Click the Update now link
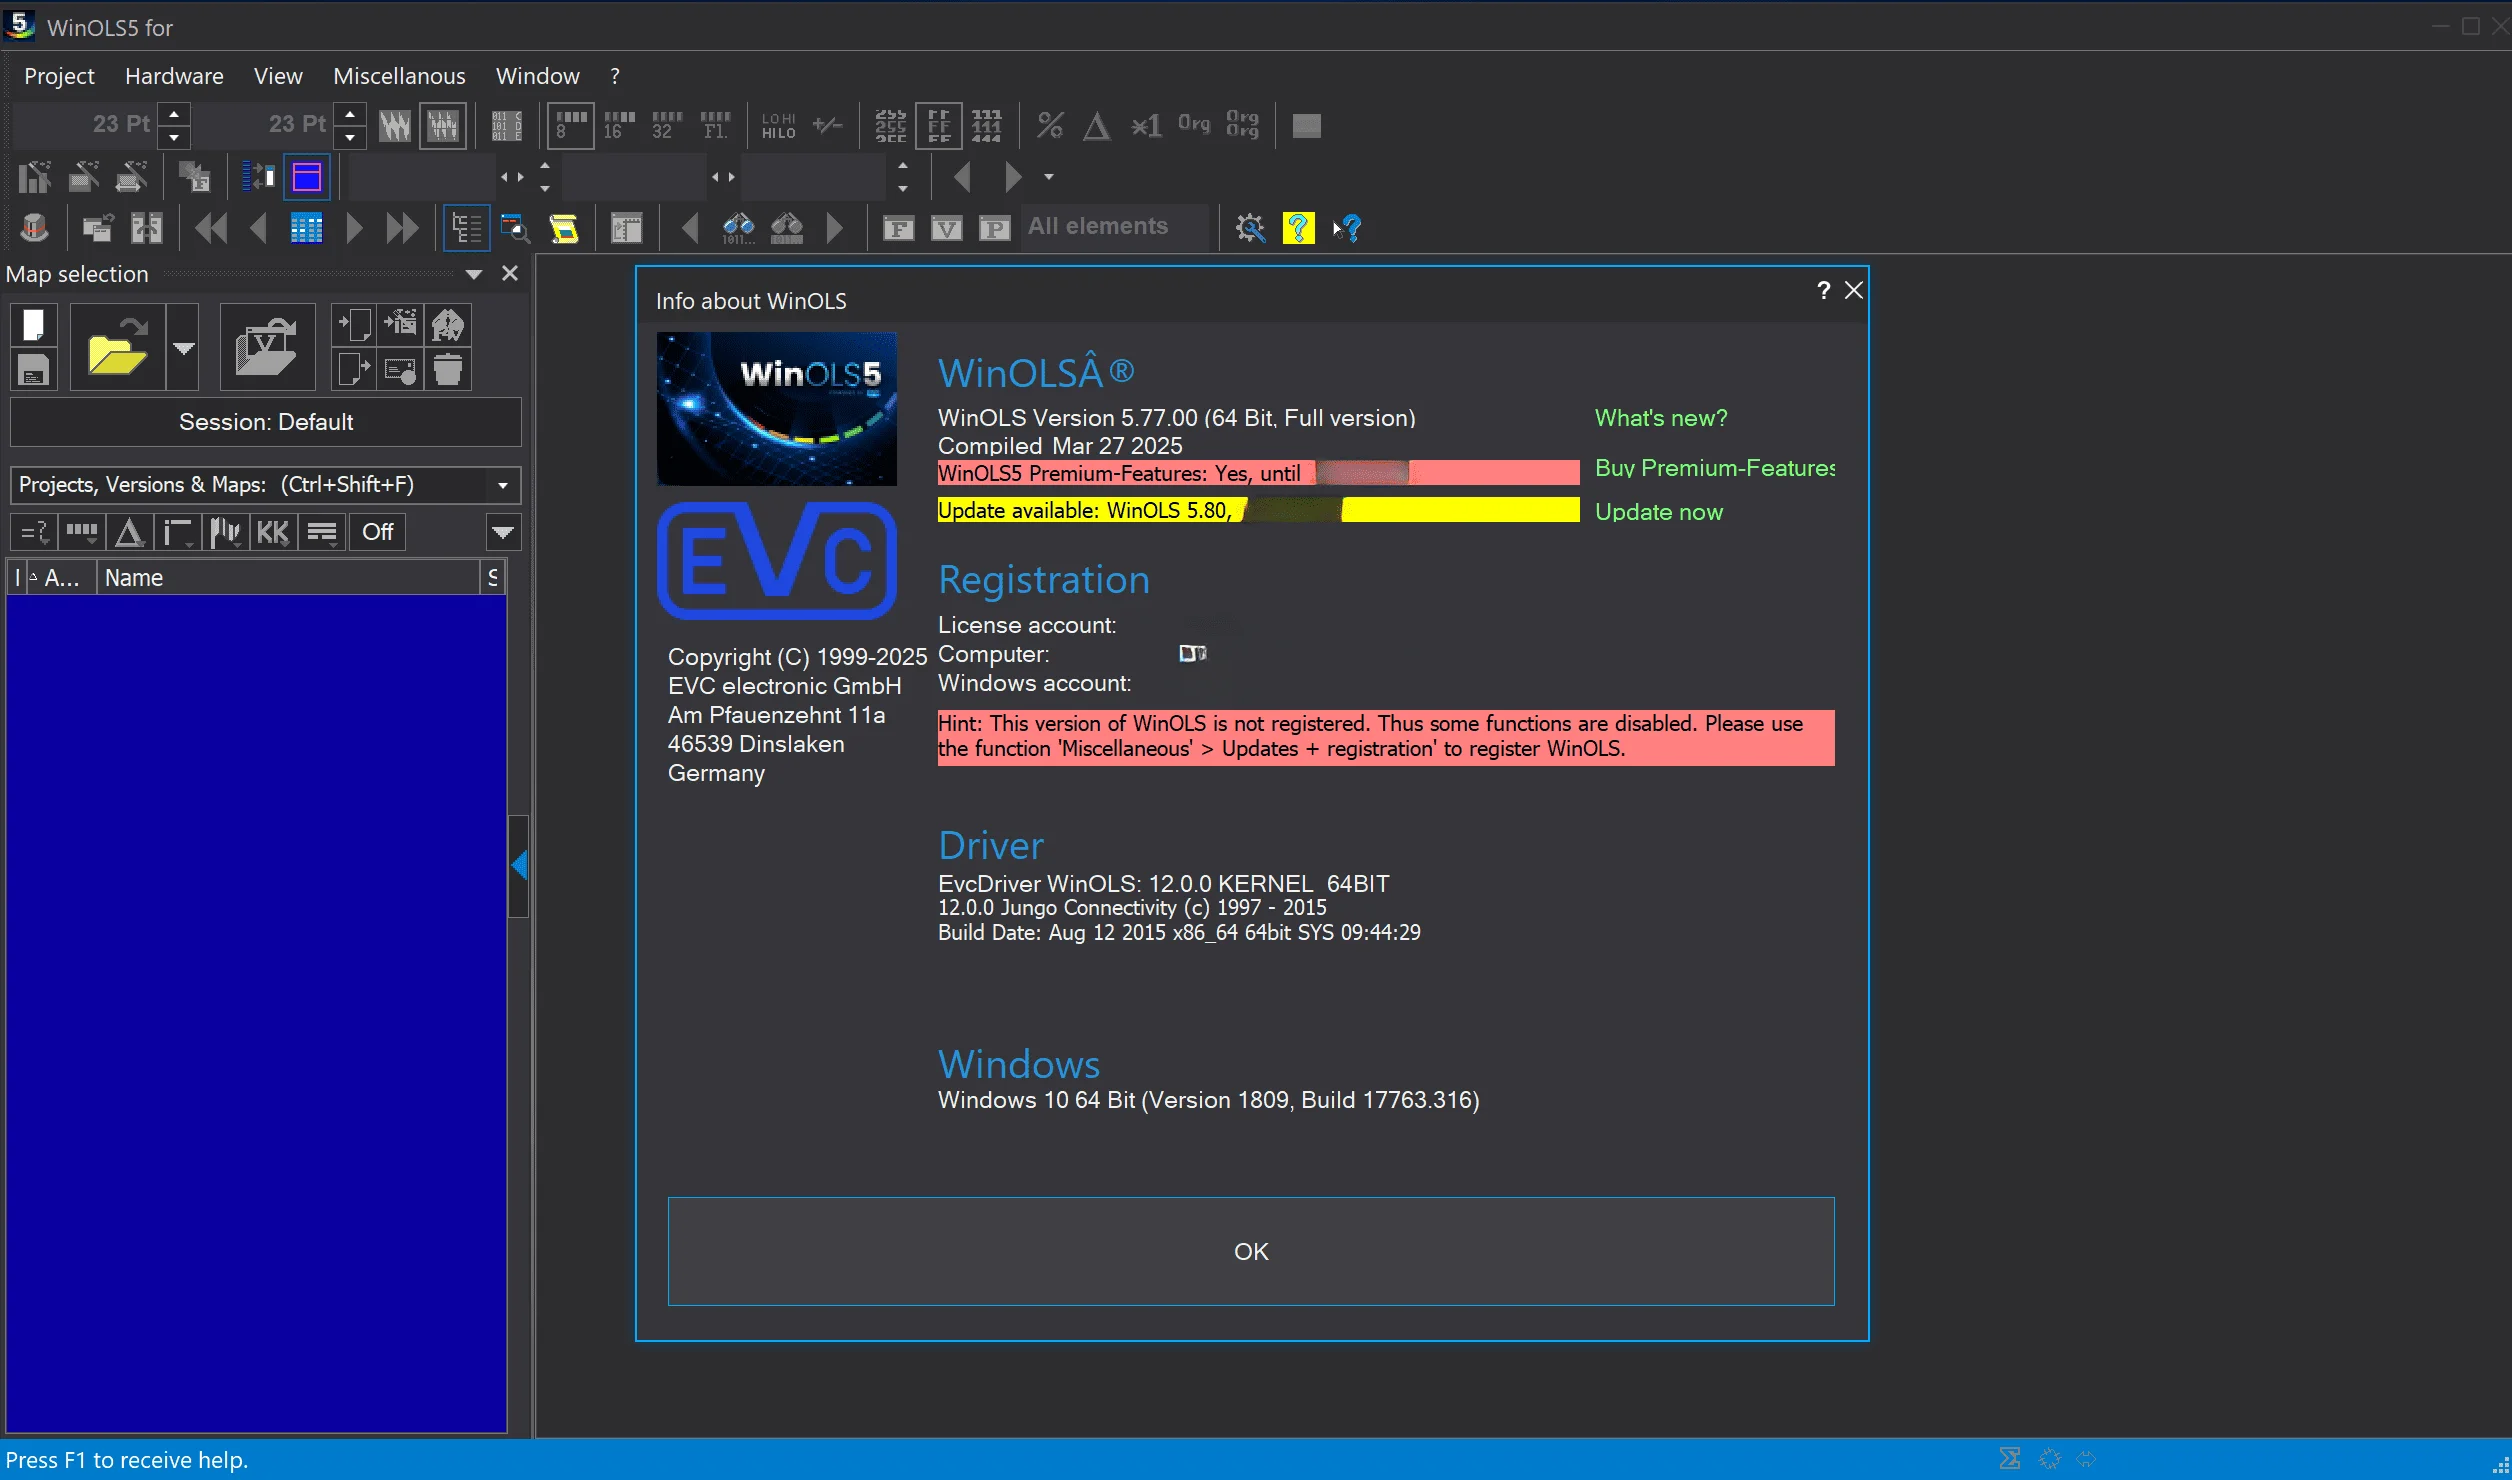 pyautogui.click(x=1659, y=512)
